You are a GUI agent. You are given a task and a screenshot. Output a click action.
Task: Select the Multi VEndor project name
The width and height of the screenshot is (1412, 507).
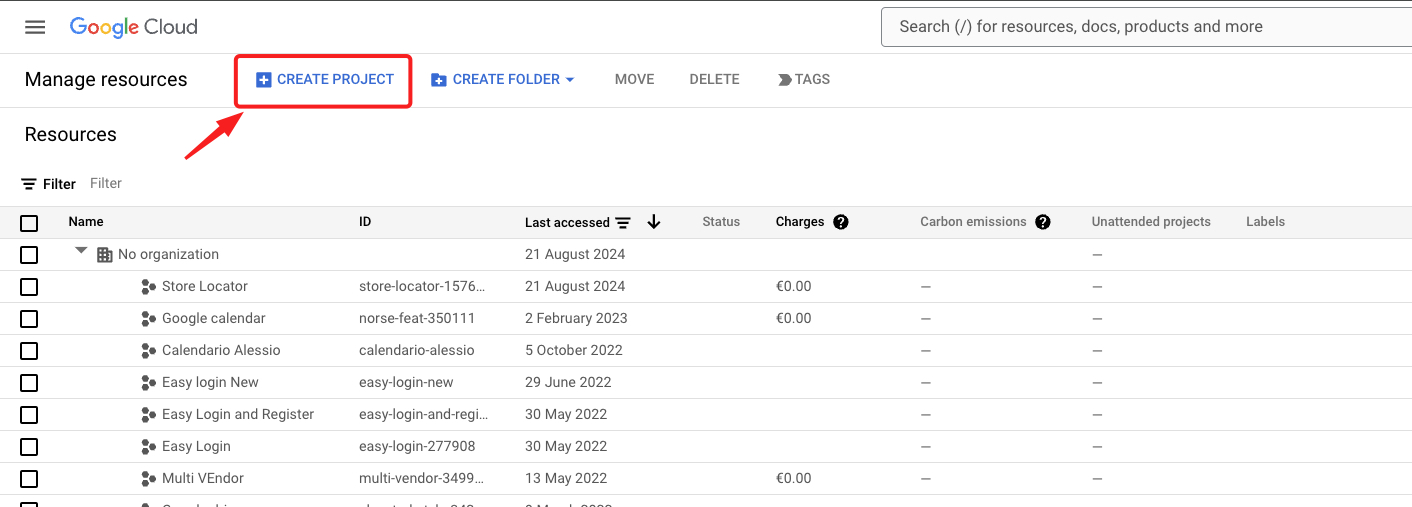(x=203, y=479)
